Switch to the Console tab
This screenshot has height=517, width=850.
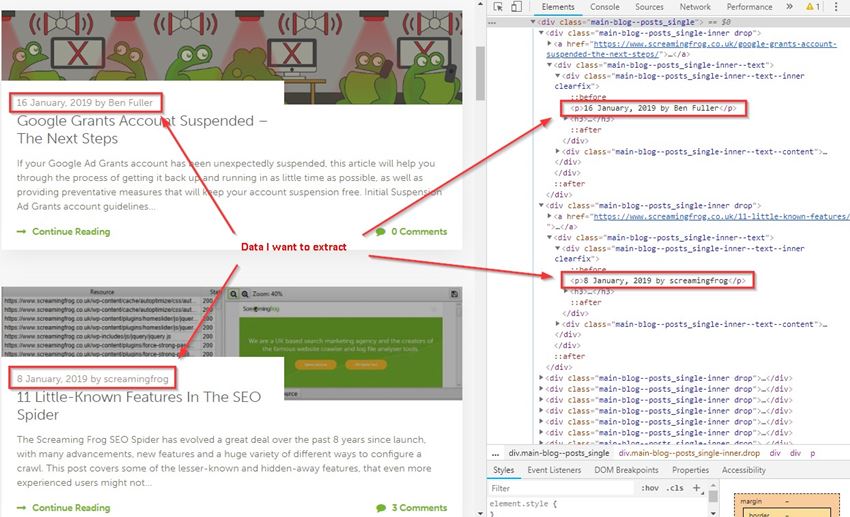(x=604, y=7)
